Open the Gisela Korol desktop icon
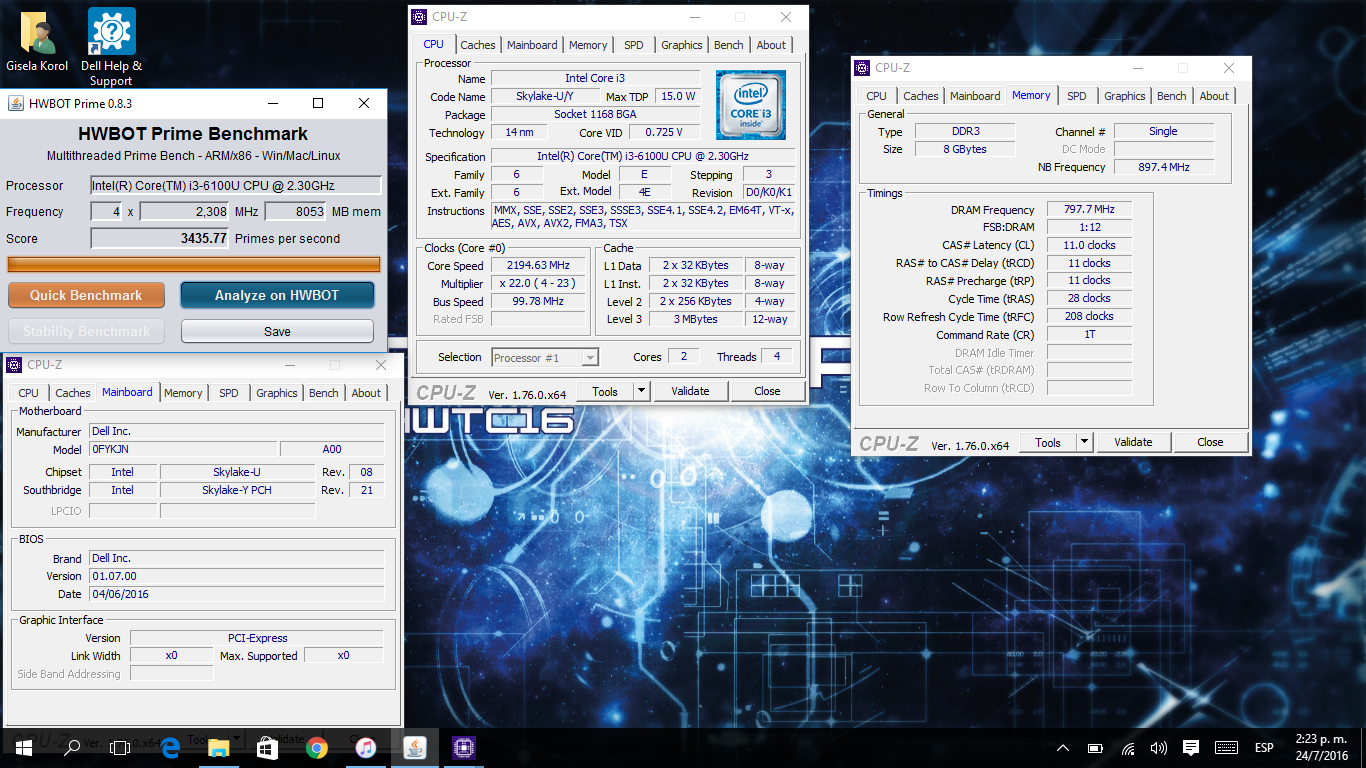 pos(37,42)
